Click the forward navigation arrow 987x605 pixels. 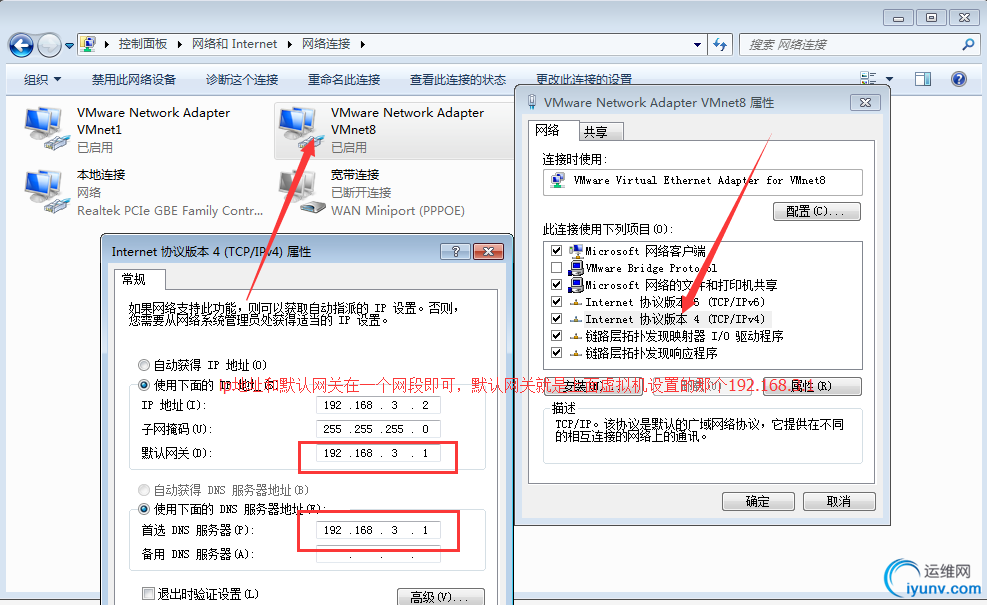pyautogui.click(x=49, y=45)
